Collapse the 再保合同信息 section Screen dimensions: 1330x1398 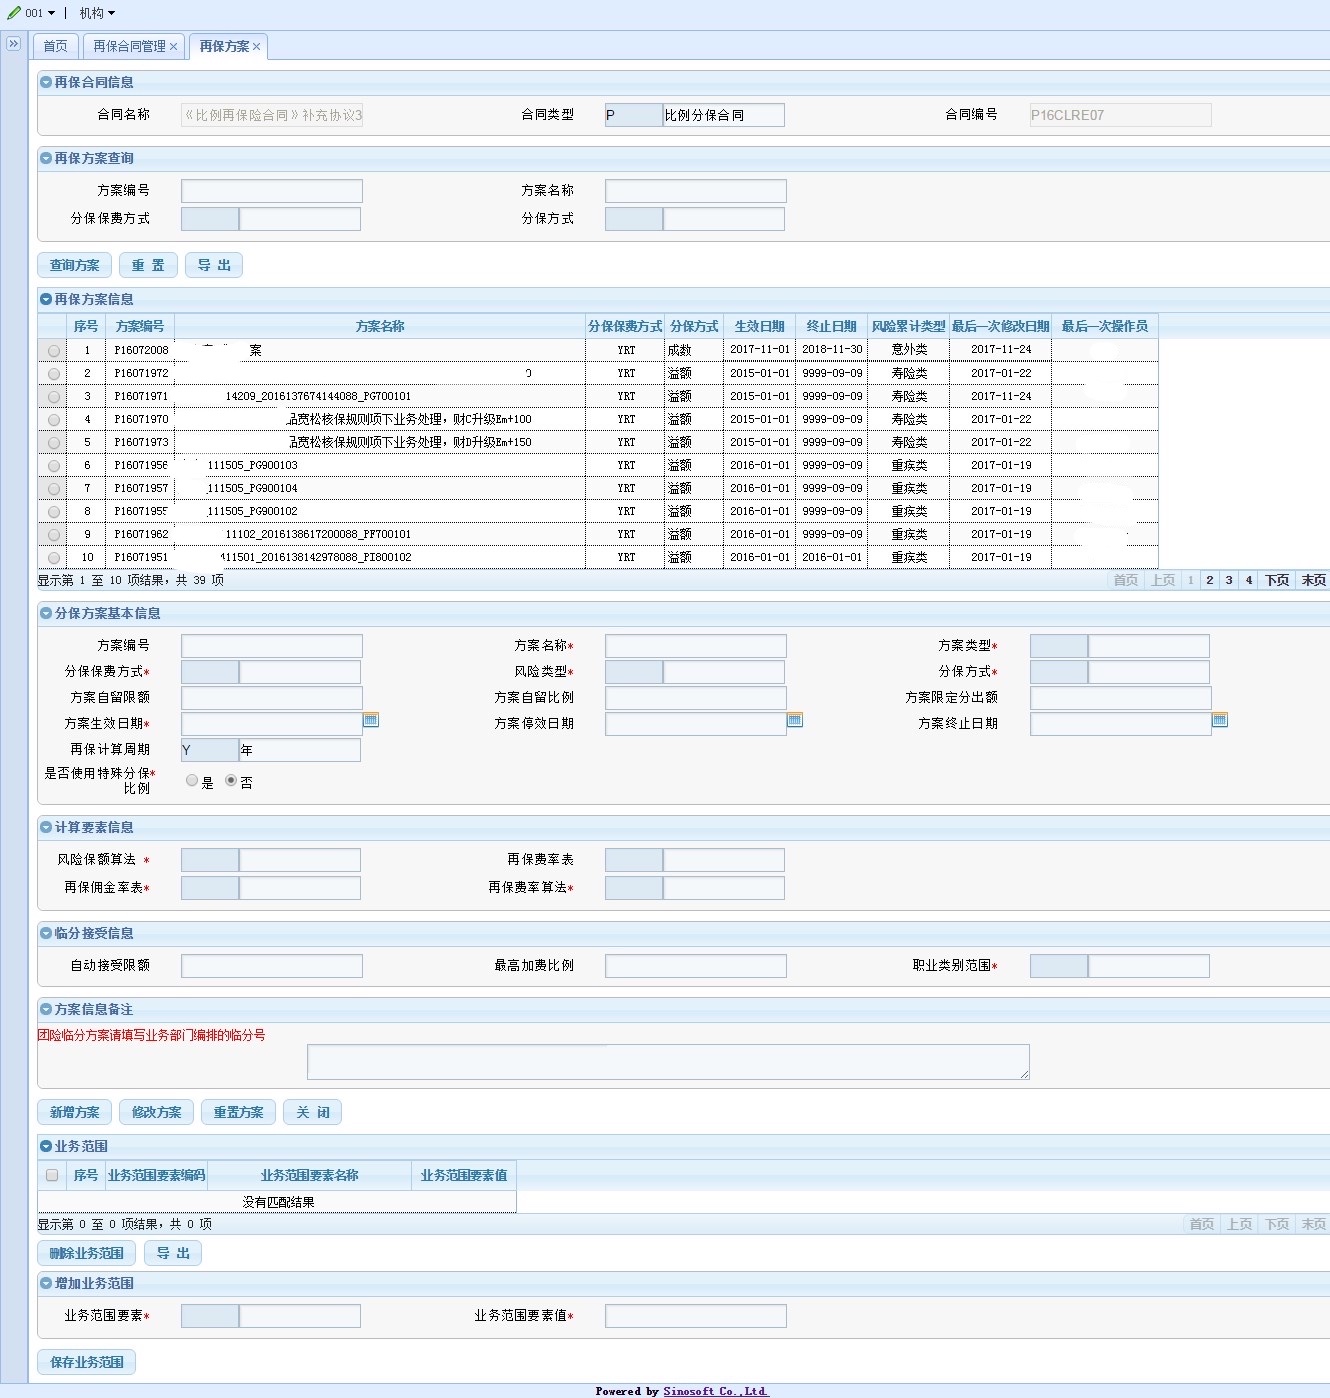[x=46, y=82]
